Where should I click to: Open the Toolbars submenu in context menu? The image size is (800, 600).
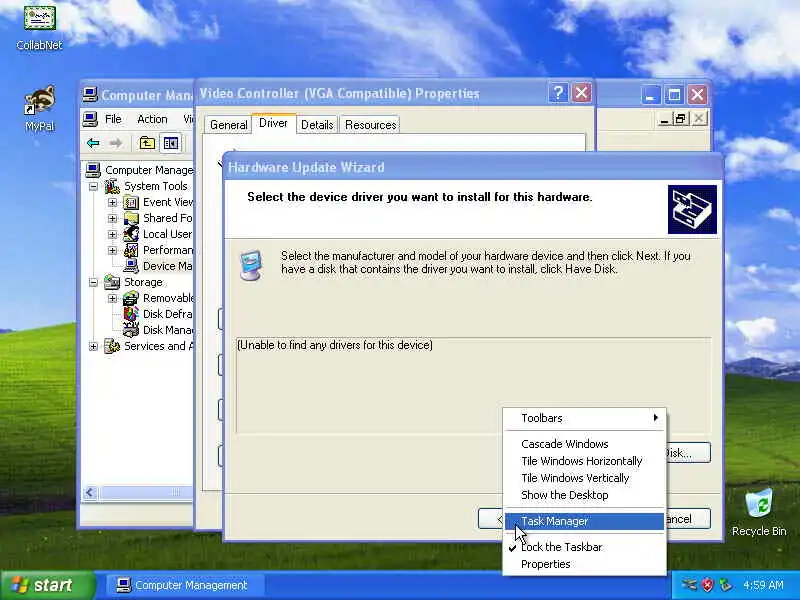click(x=585, y=418)
